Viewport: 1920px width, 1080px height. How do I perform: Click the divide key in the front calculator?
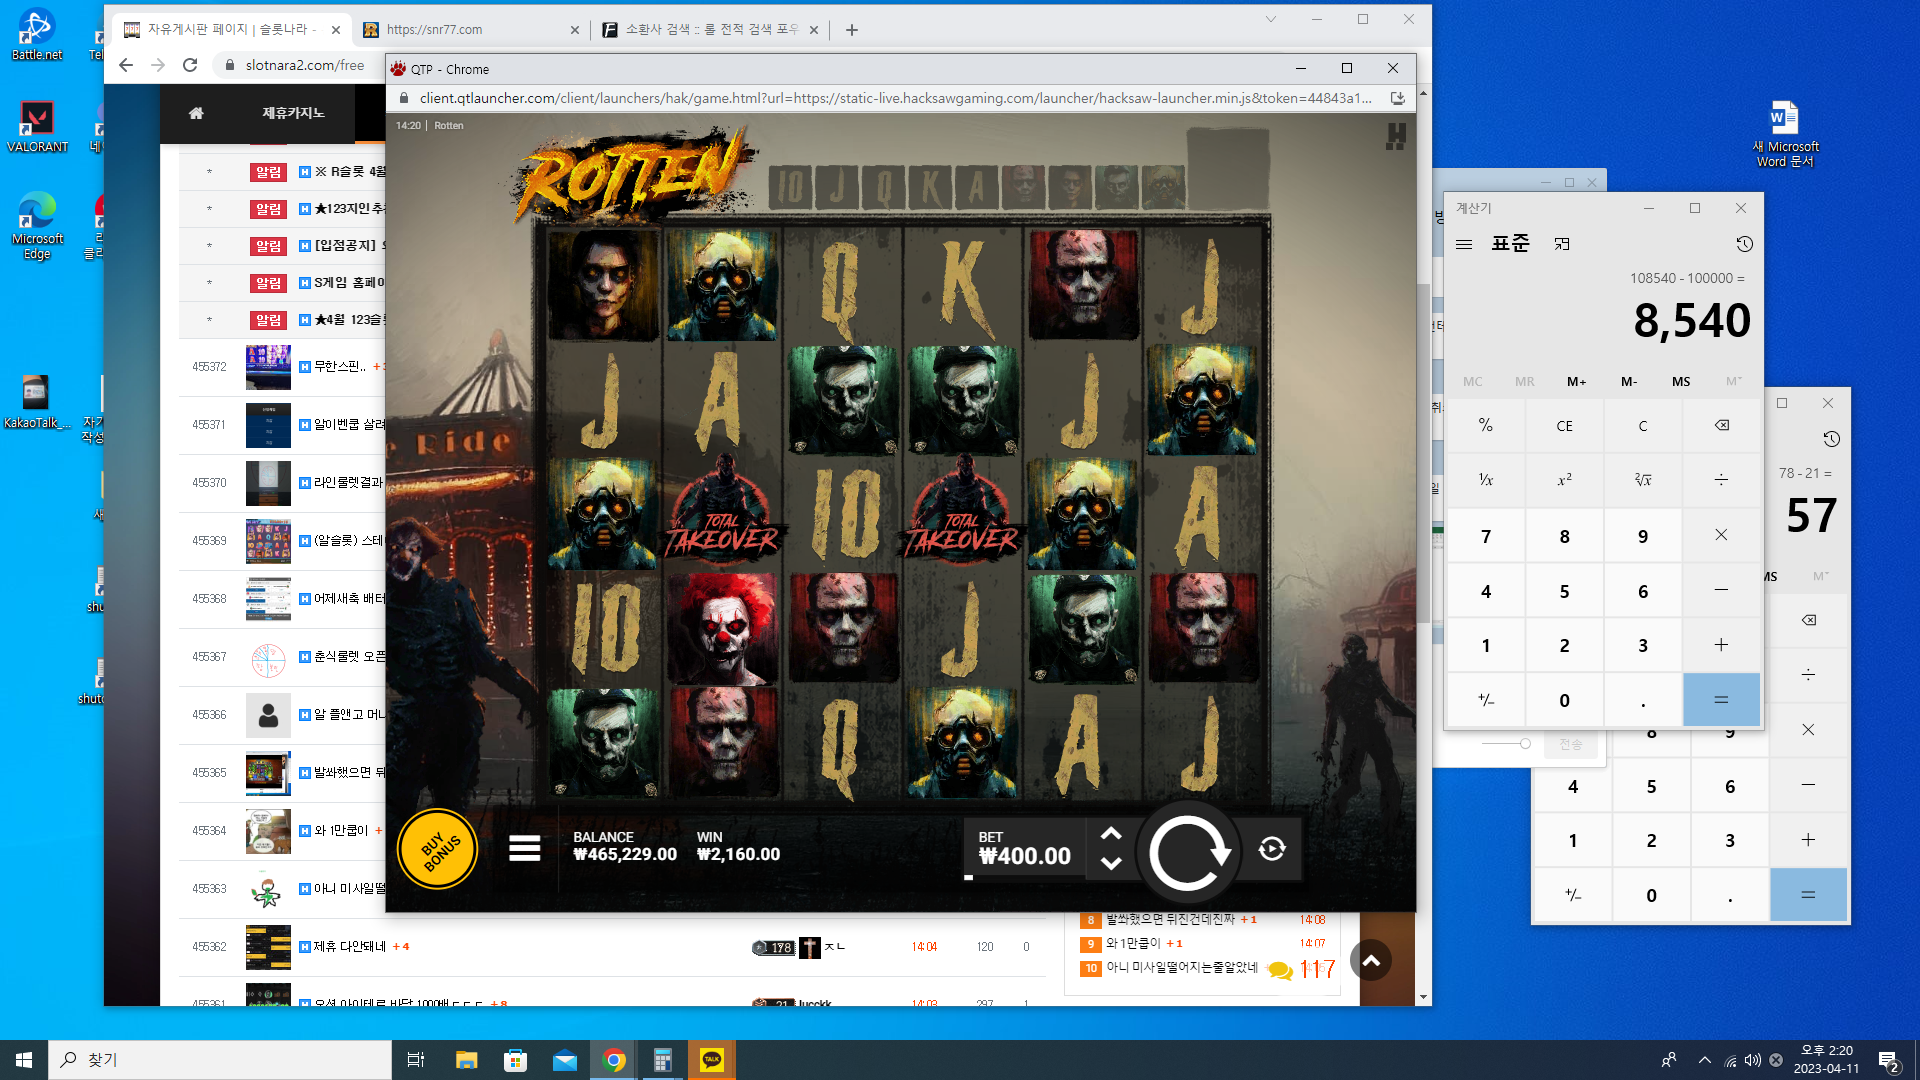1721,480
